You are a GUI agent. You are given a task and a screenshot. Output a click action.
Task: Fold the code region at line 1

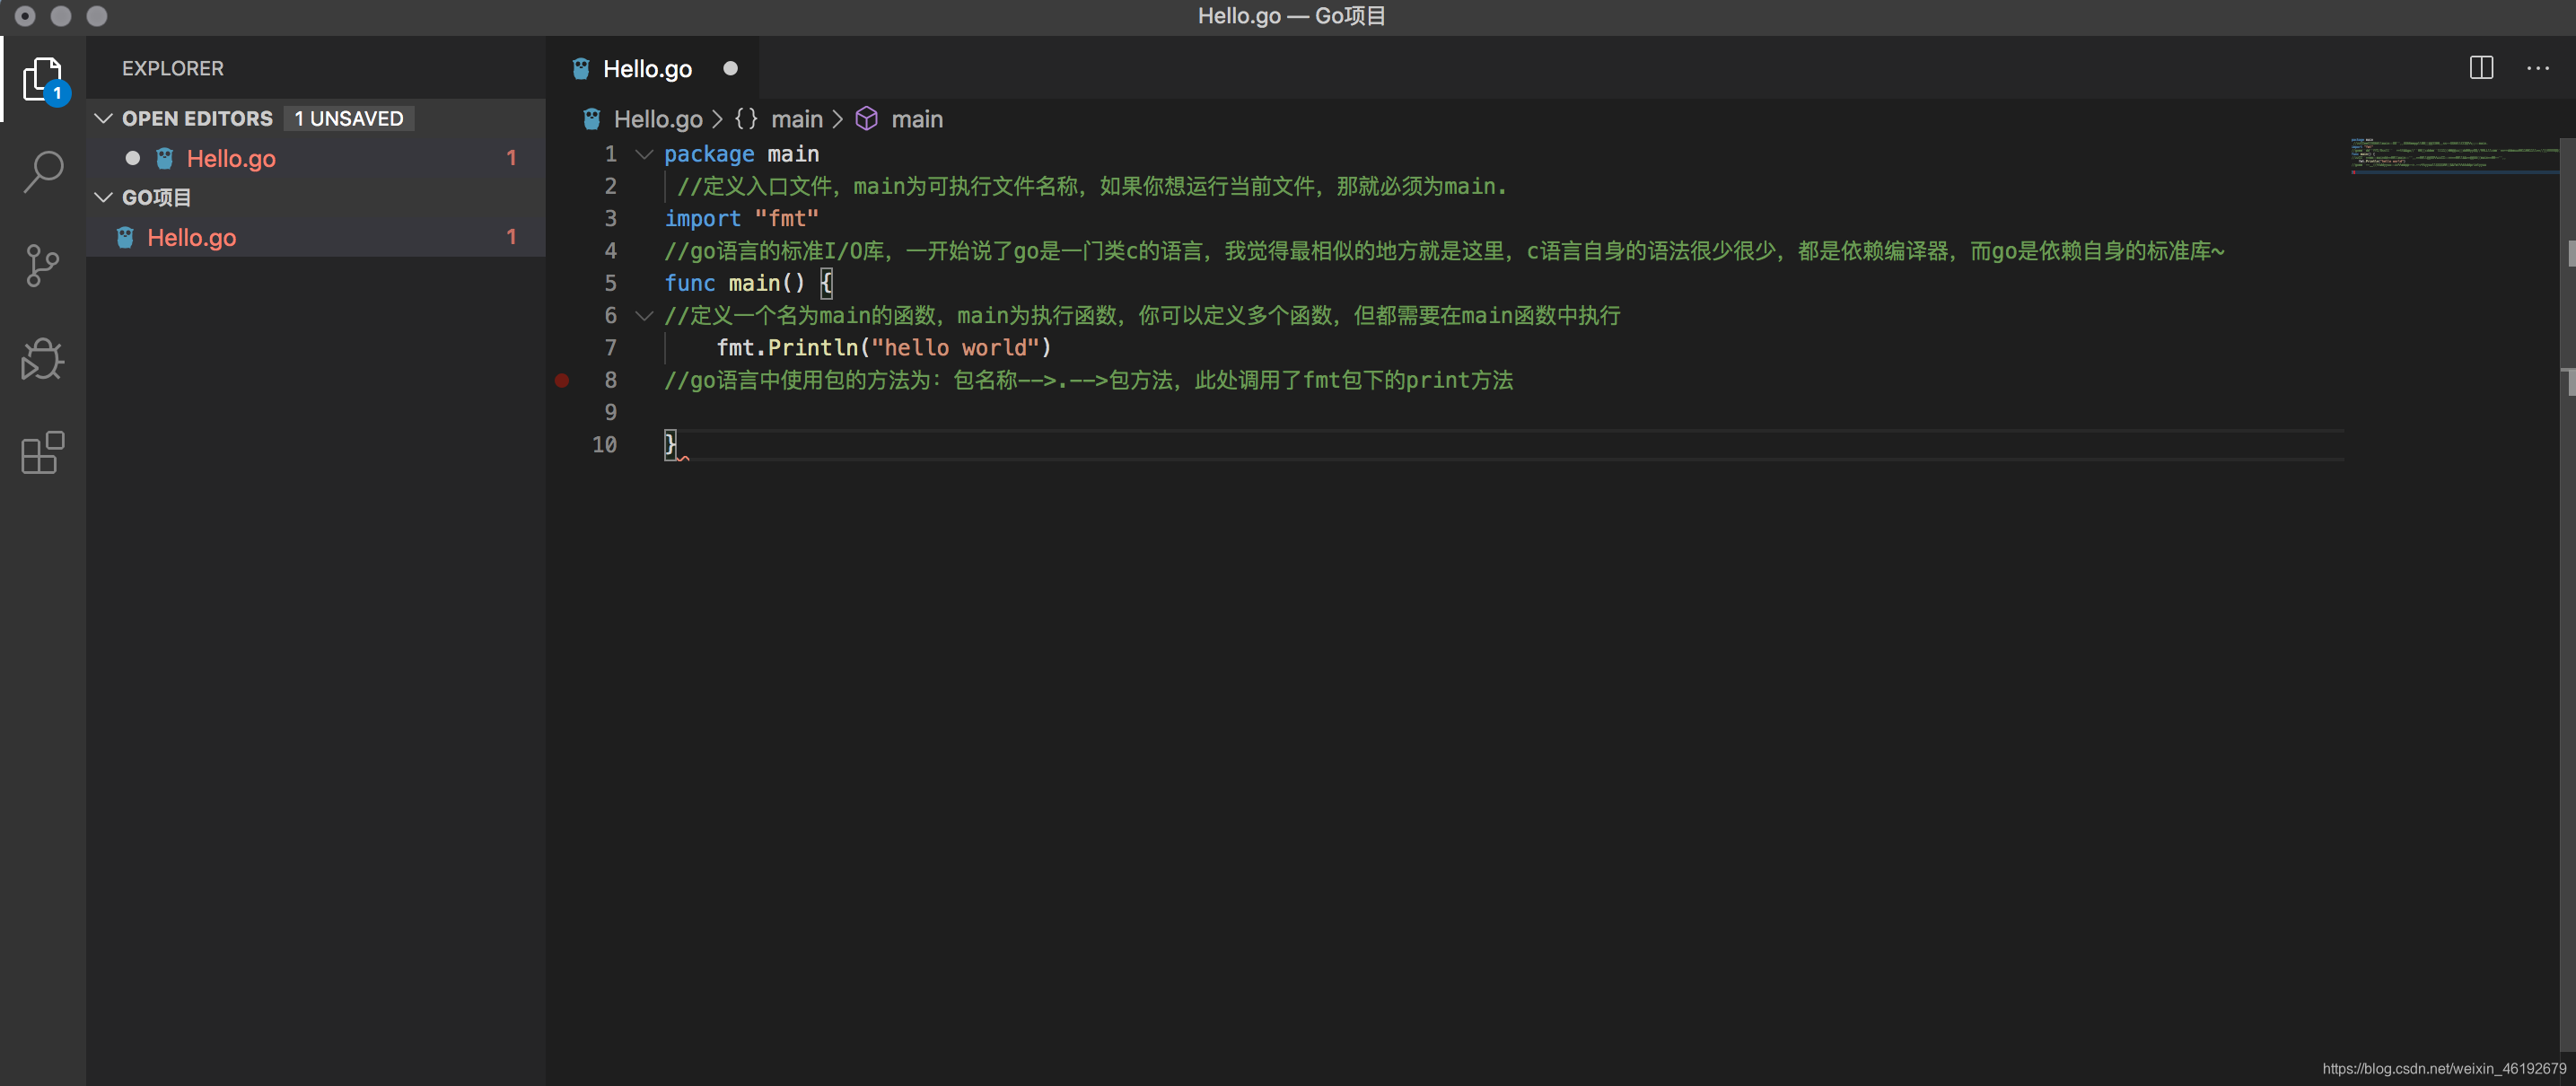[645, 154]
